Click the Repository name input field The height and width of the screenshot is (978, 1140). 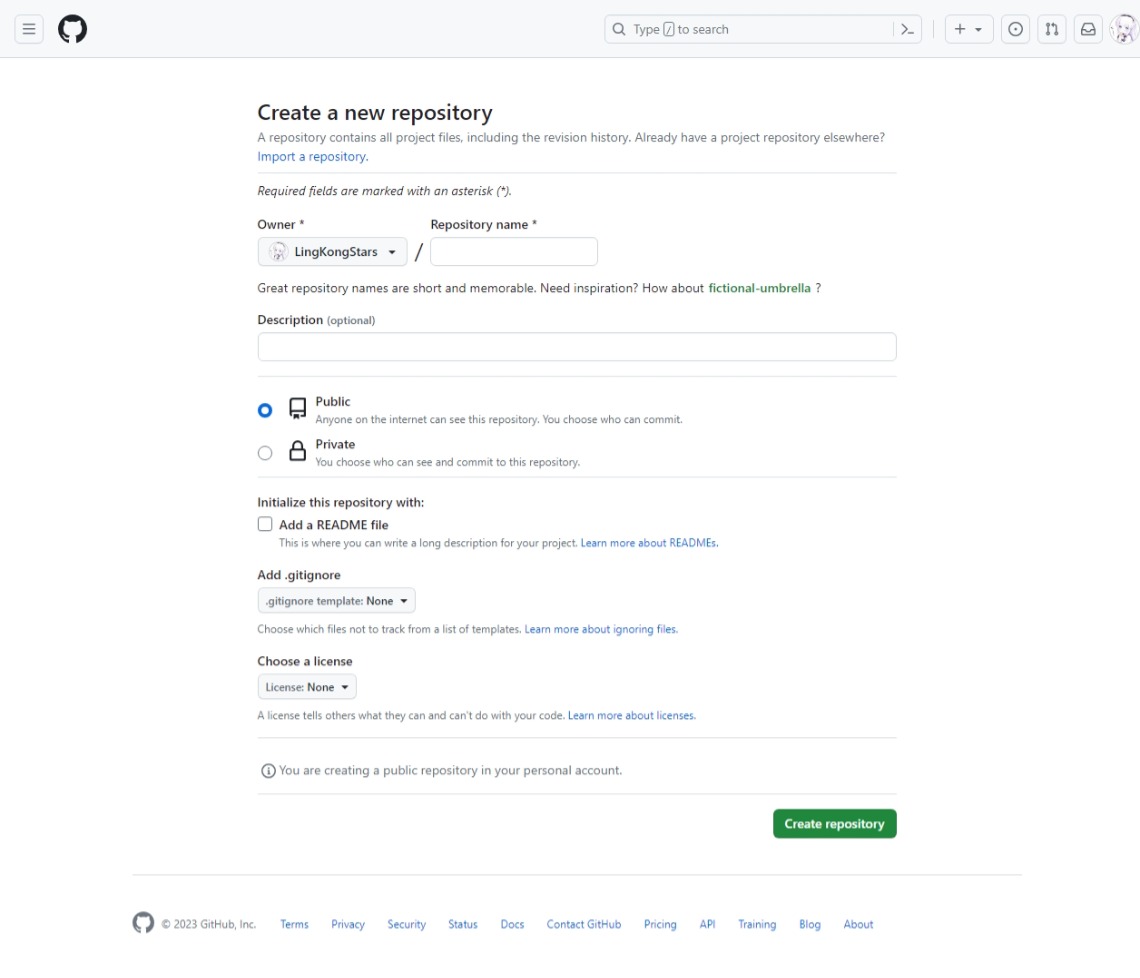click(x=514, y=252)
